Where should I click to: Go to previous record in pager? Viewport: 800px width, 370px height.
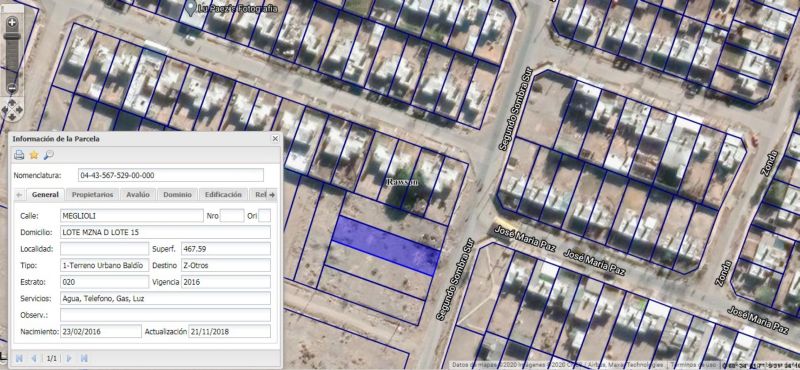point(34,358)
